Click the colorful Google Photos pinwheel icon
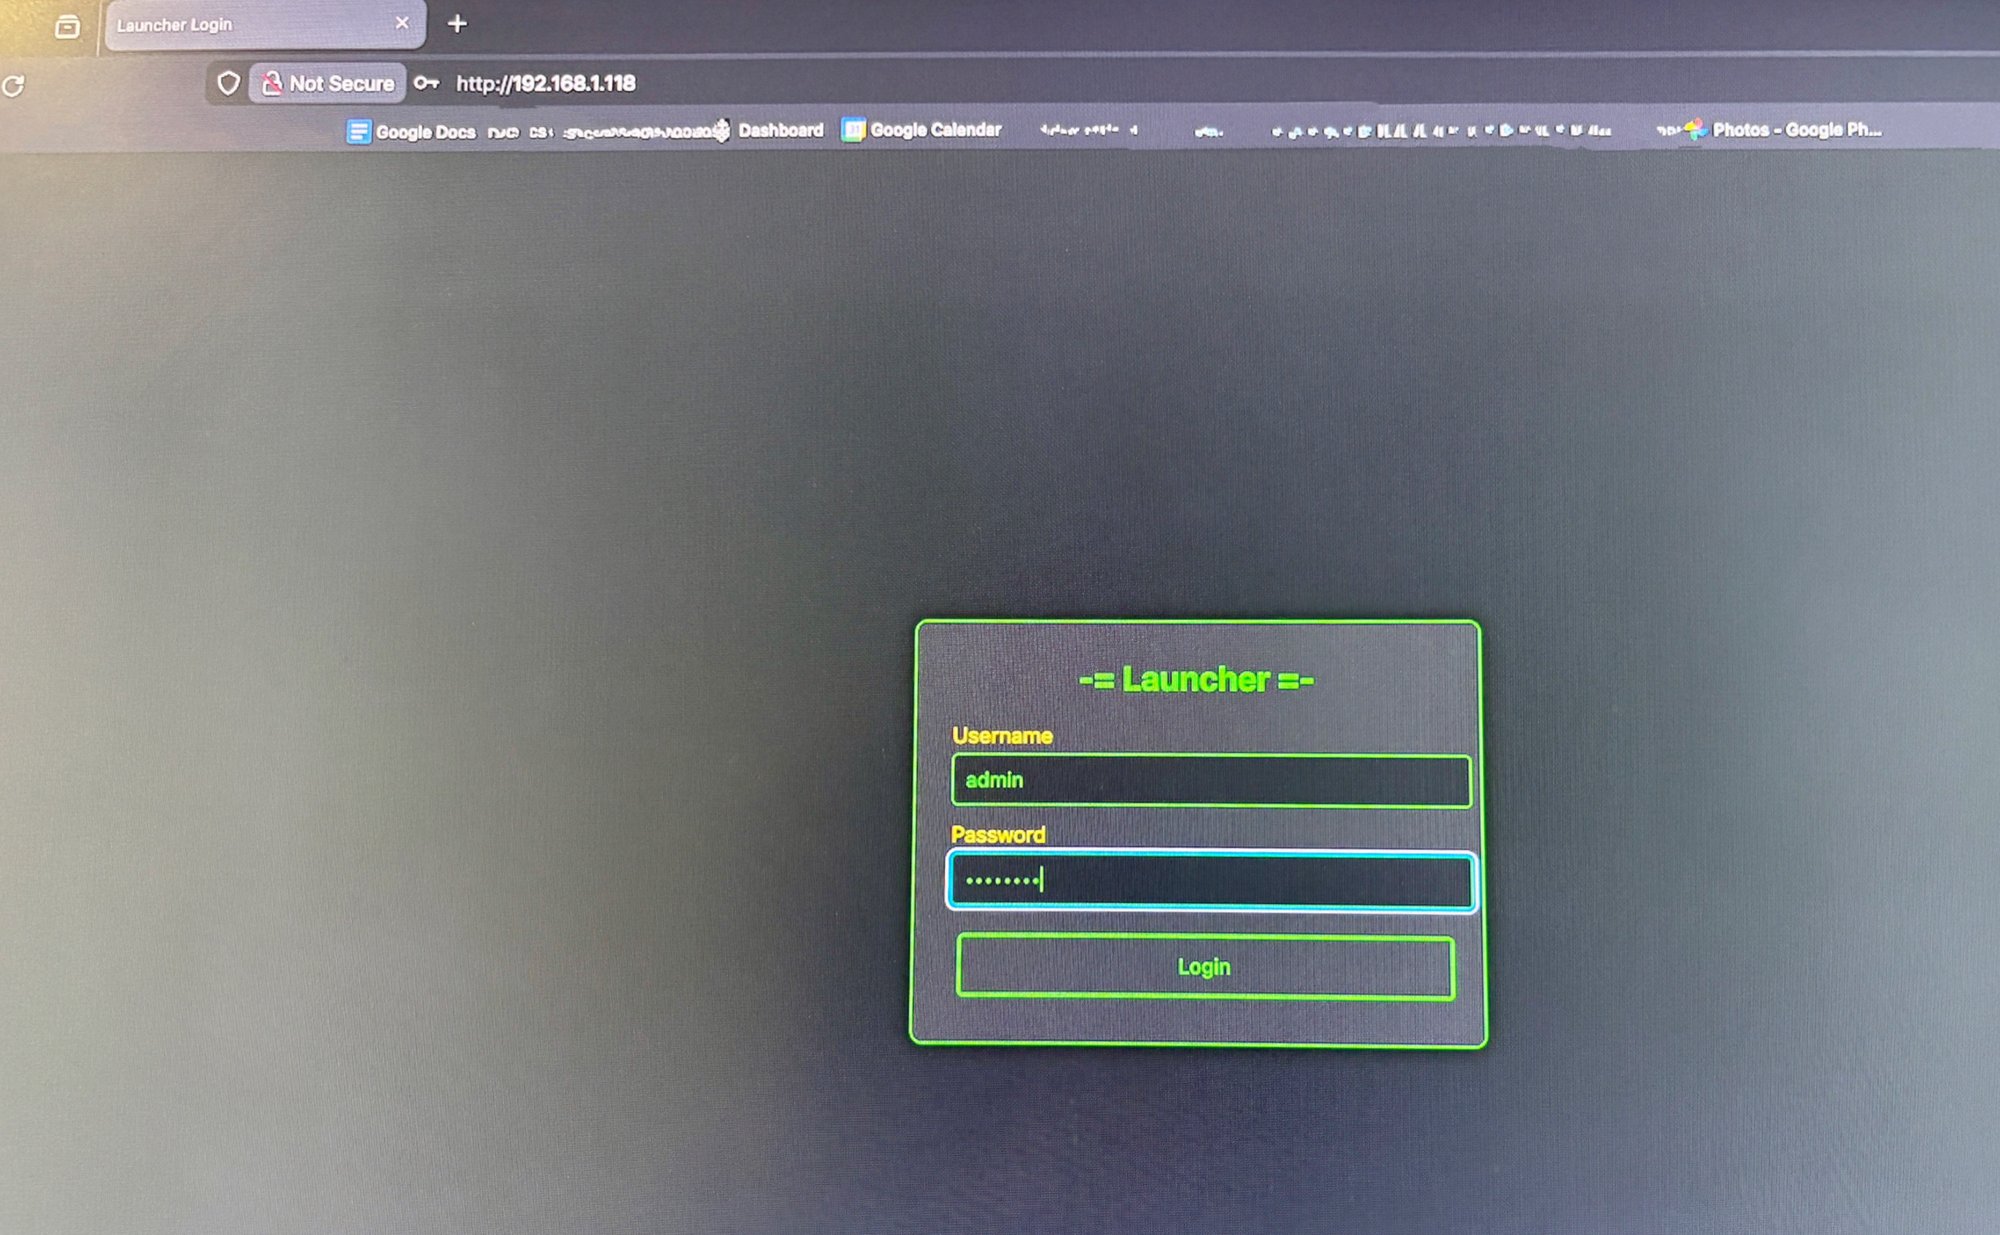Image resolution: width=2000 pixels, height=1235 pixels. click(1697, 129)
